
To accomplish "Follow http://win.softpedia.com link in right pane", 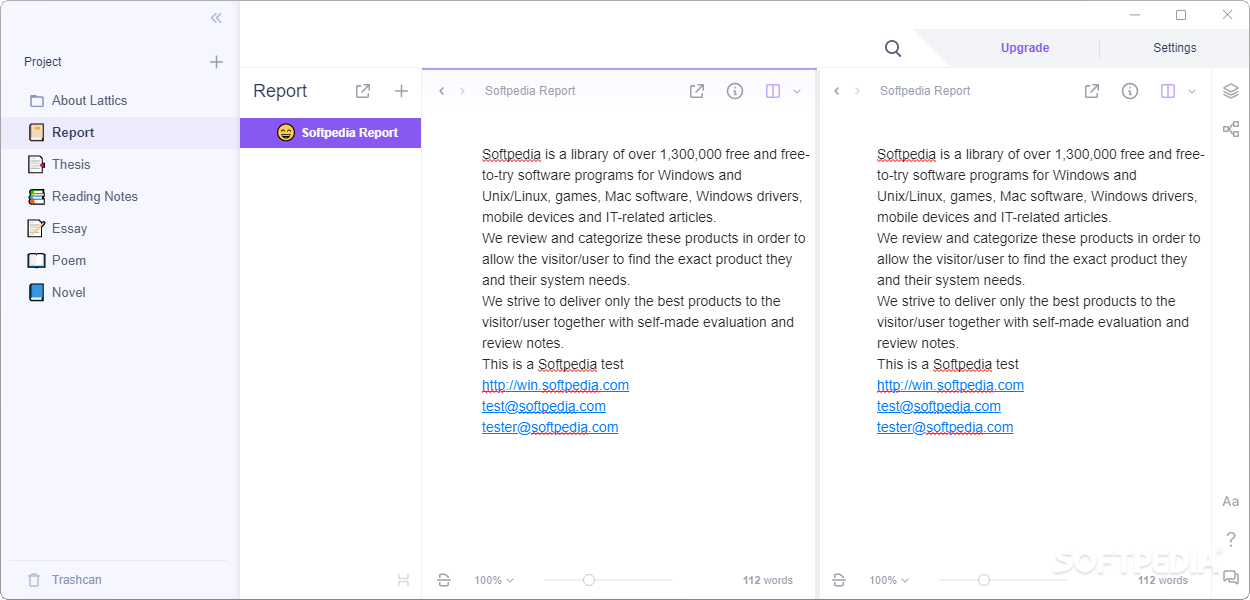I will (x=950, y=385).
